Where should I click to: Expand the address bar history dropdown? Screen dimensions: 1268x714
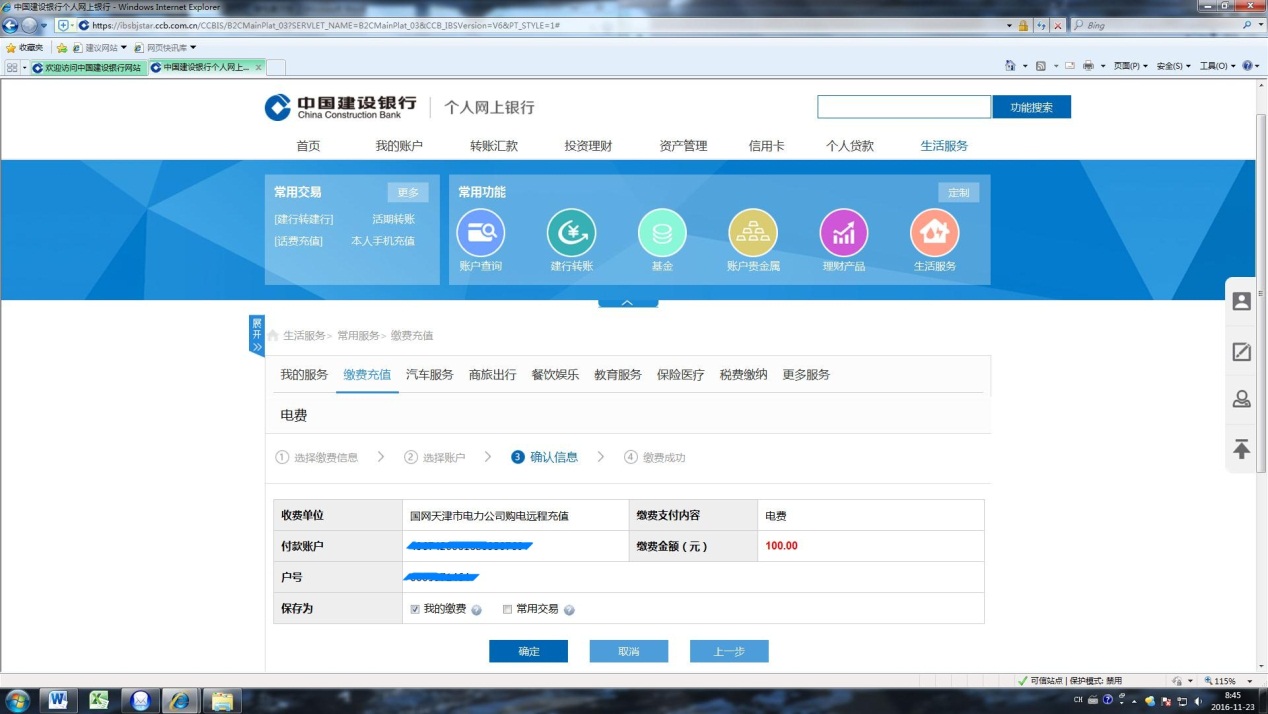coord(1010,25)
